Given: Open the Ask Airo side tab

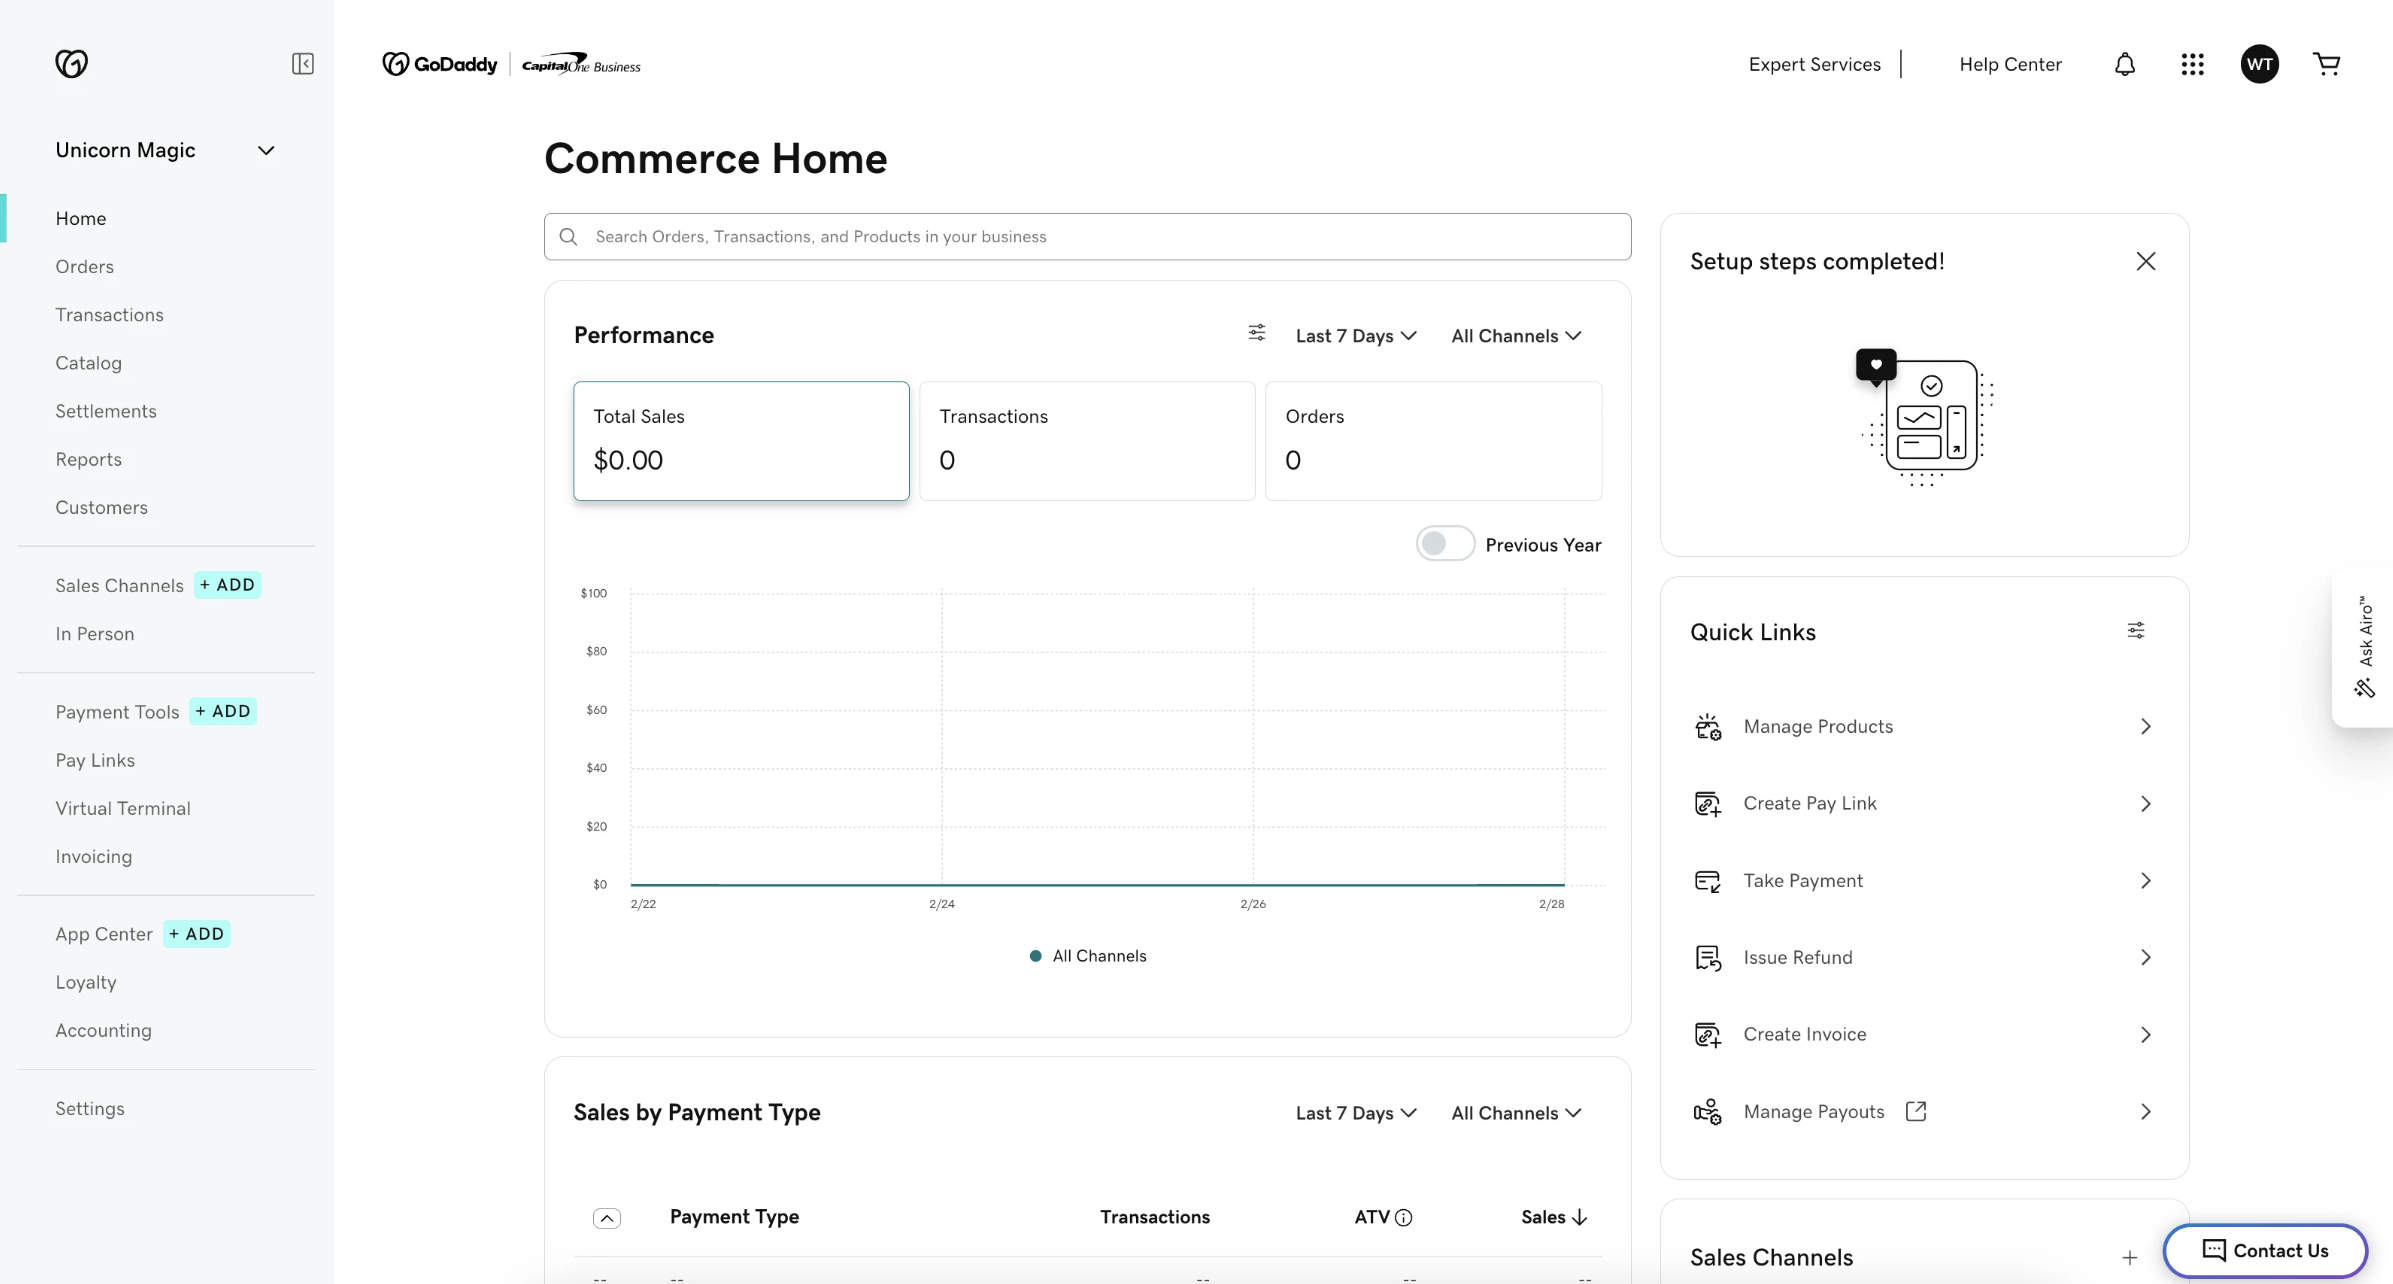Looking at the screenshot, I should [2365, 648].
